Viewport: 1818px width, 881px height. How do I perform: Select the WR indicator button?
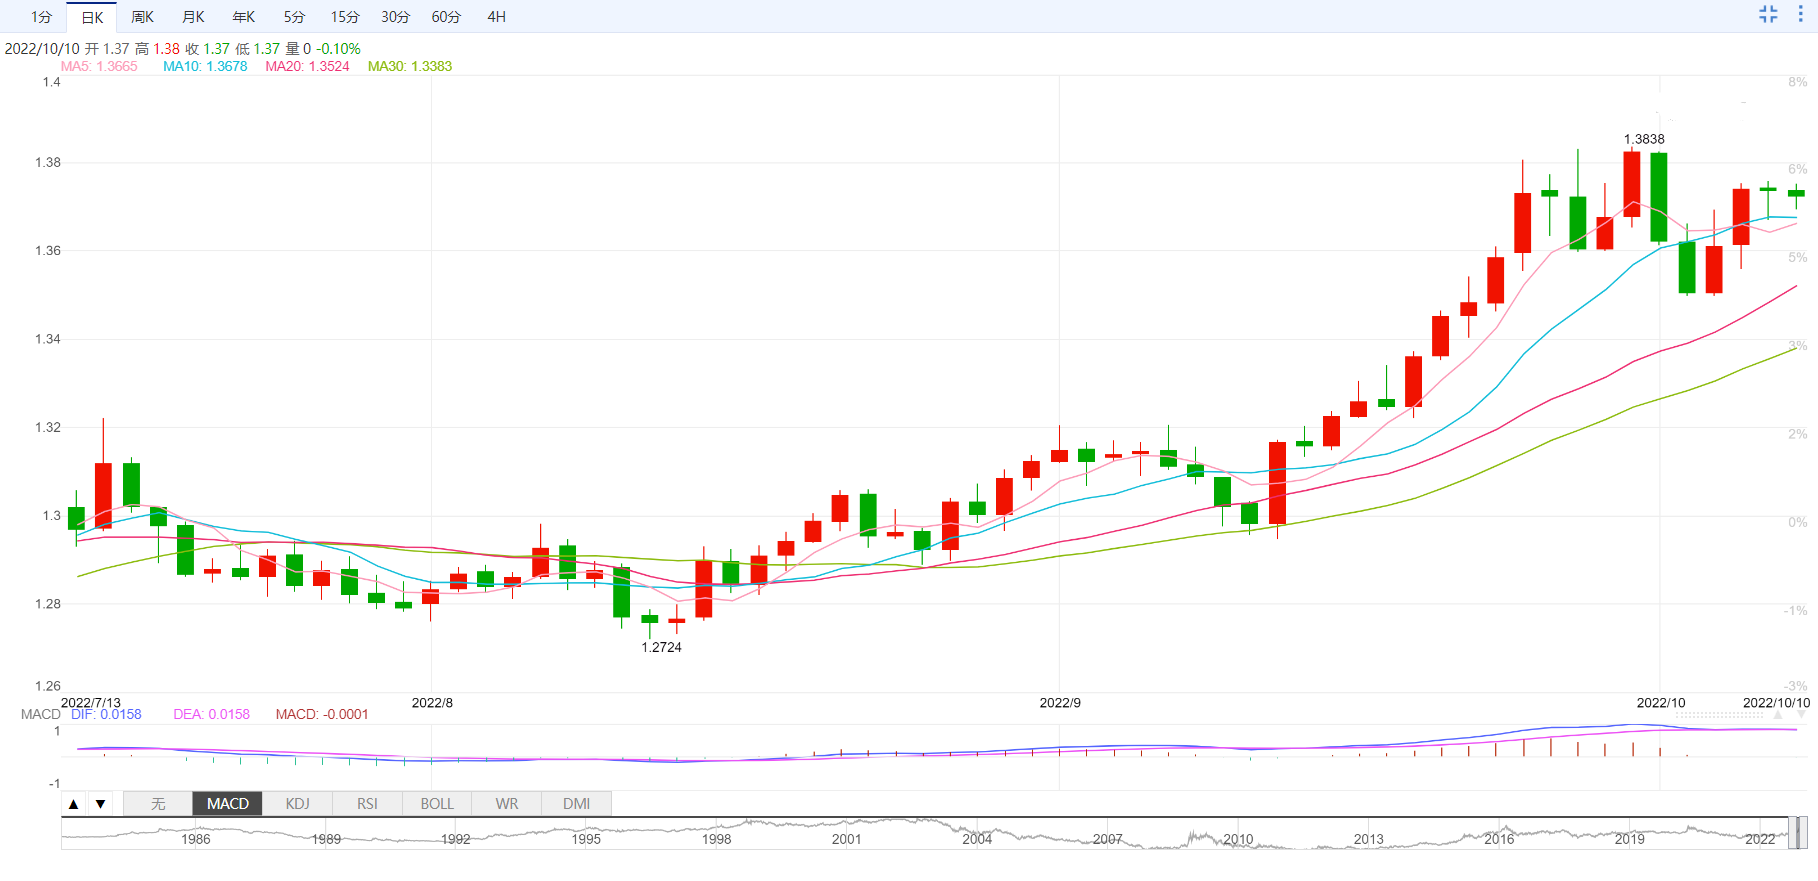coord(507,804)
